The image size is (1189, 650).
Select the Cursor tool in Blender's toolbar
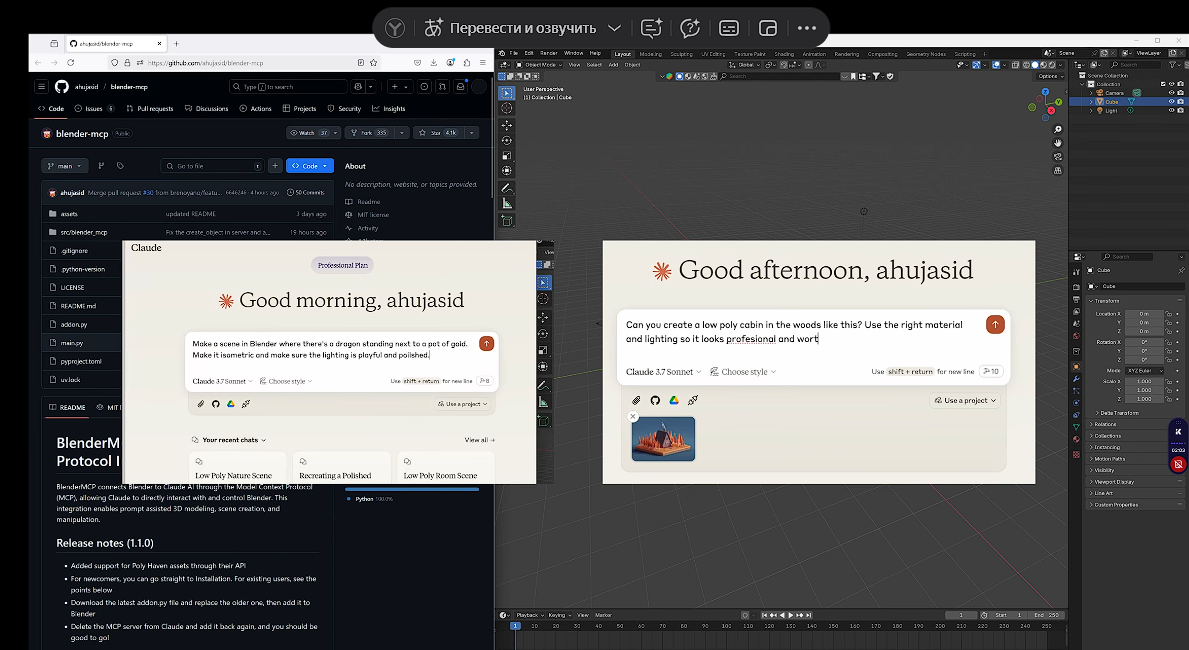[507, 108]
